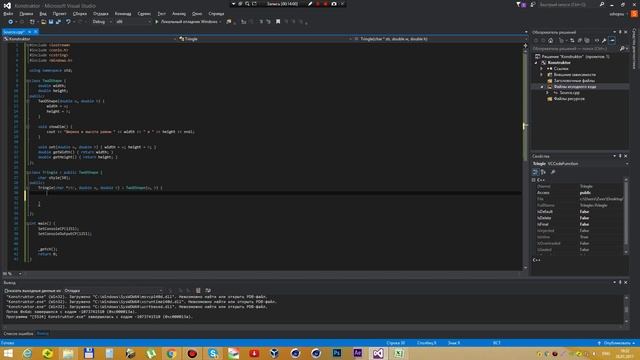The height and width of the screenshot is (360, 640).
Task: Expand the Внешние зависимости node
Action: pyautogui.click(x=542, y=75)
